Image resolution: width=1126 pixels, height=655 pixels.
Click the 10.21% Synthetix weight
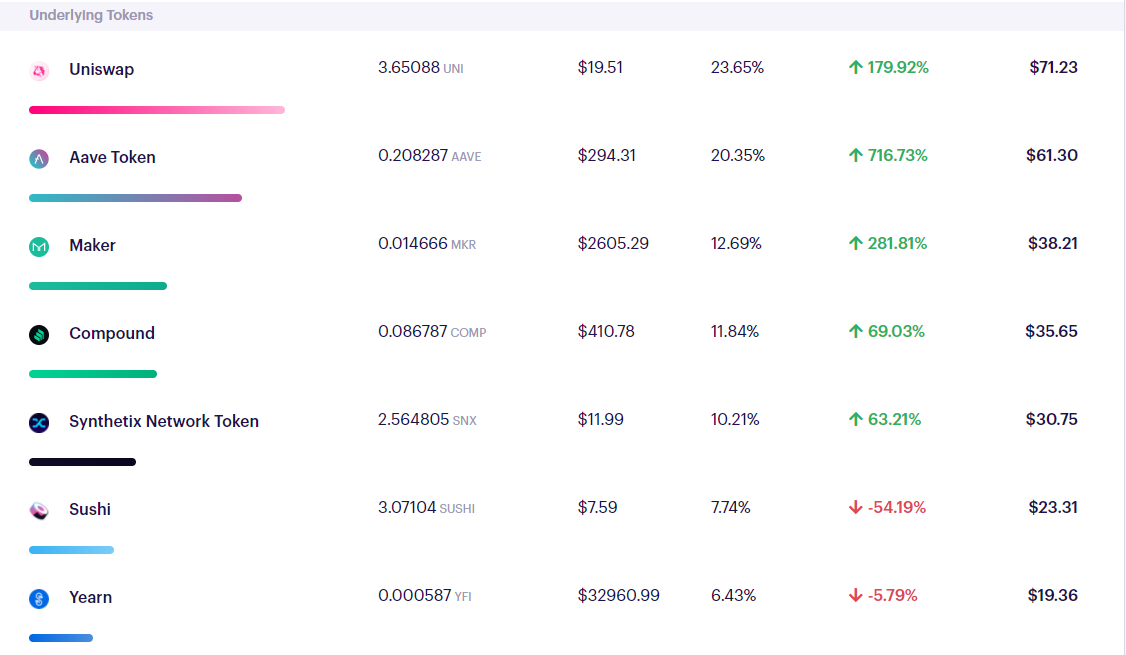pos(735,419)
